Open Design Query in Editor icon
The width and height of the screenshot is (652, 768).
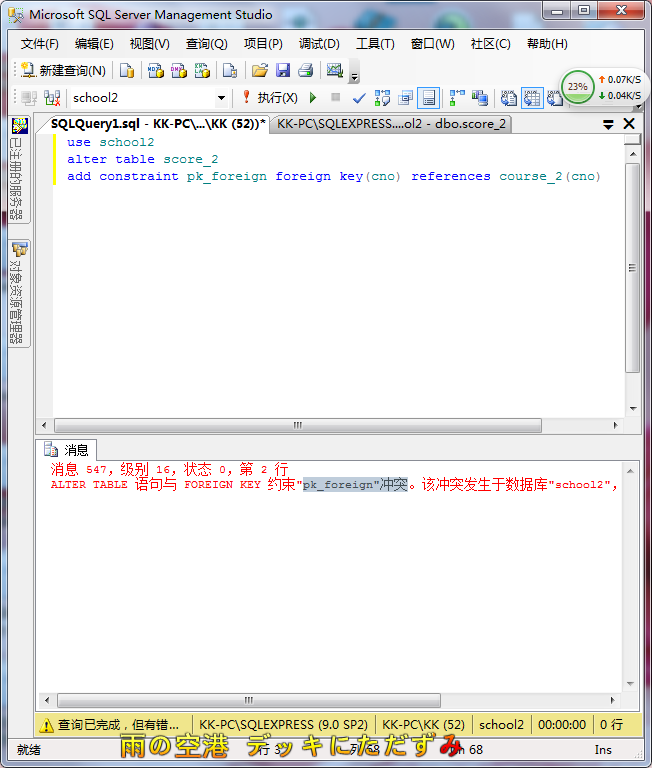tap(405, 98)
